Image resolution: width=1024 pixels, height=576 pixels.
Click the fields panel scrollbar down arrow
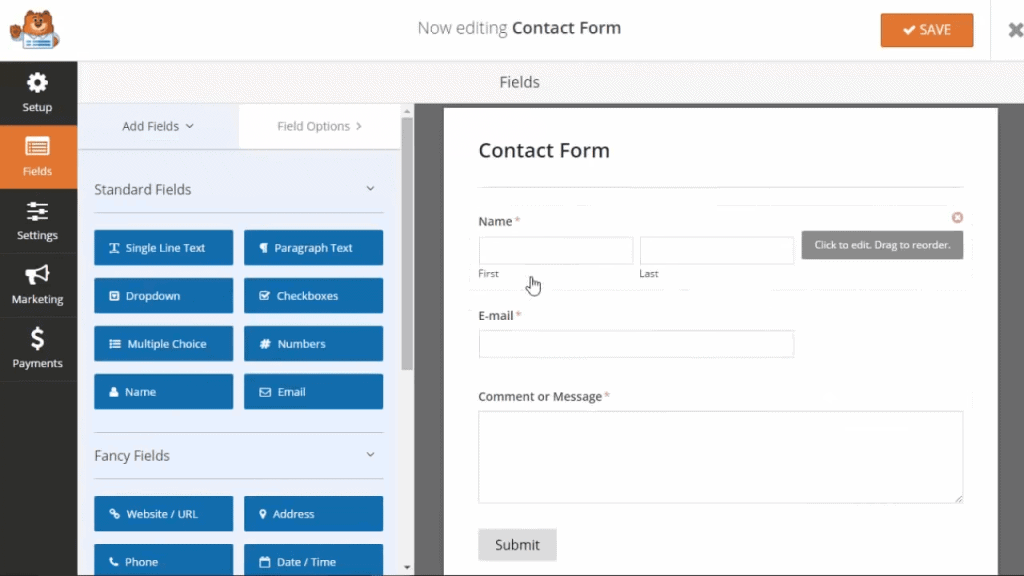pos(407,567)
